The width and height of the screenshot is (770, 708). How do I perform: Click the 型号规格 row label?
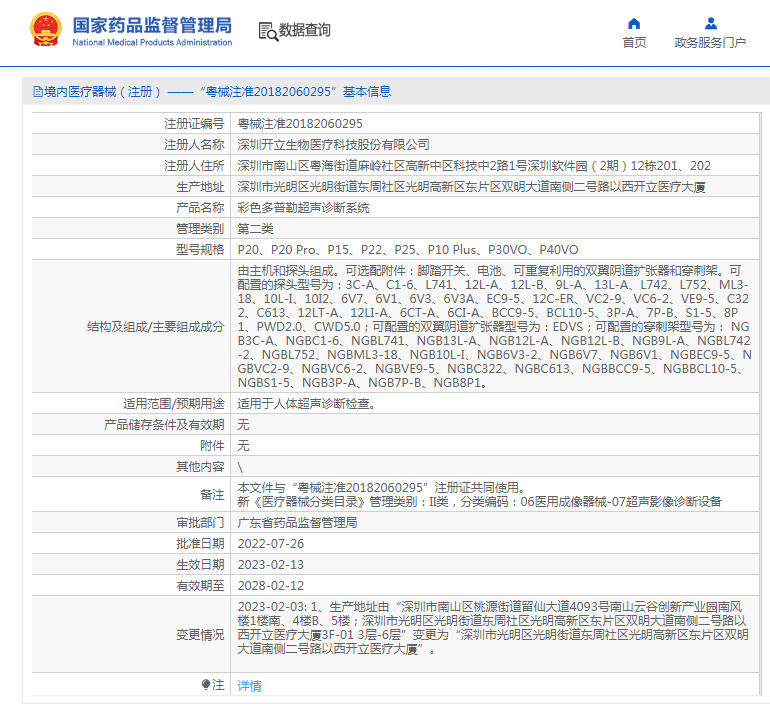pyautogui.click(x=200, y=250)
